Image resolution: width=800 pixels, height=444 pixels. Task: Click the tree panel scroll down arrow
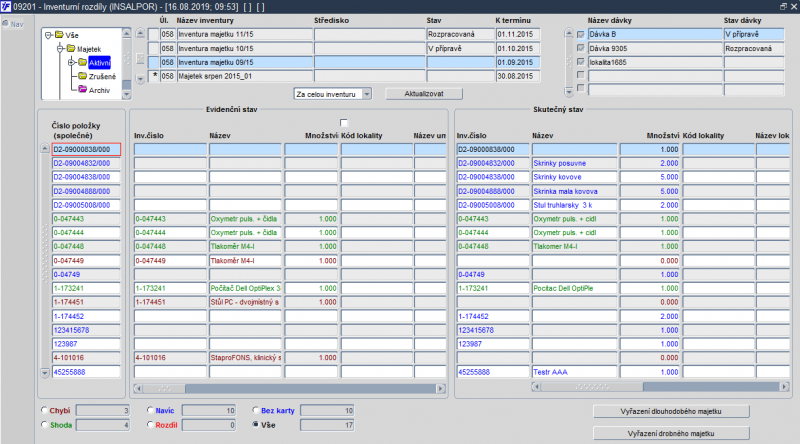coord(127,94)
